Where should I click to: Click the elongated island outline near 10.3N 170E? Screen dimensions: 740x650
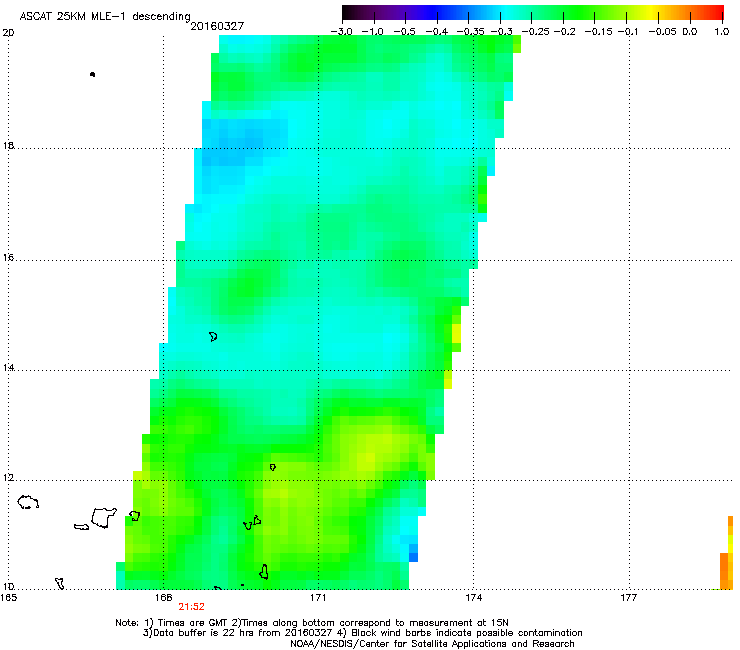click(x=264, y=572)
